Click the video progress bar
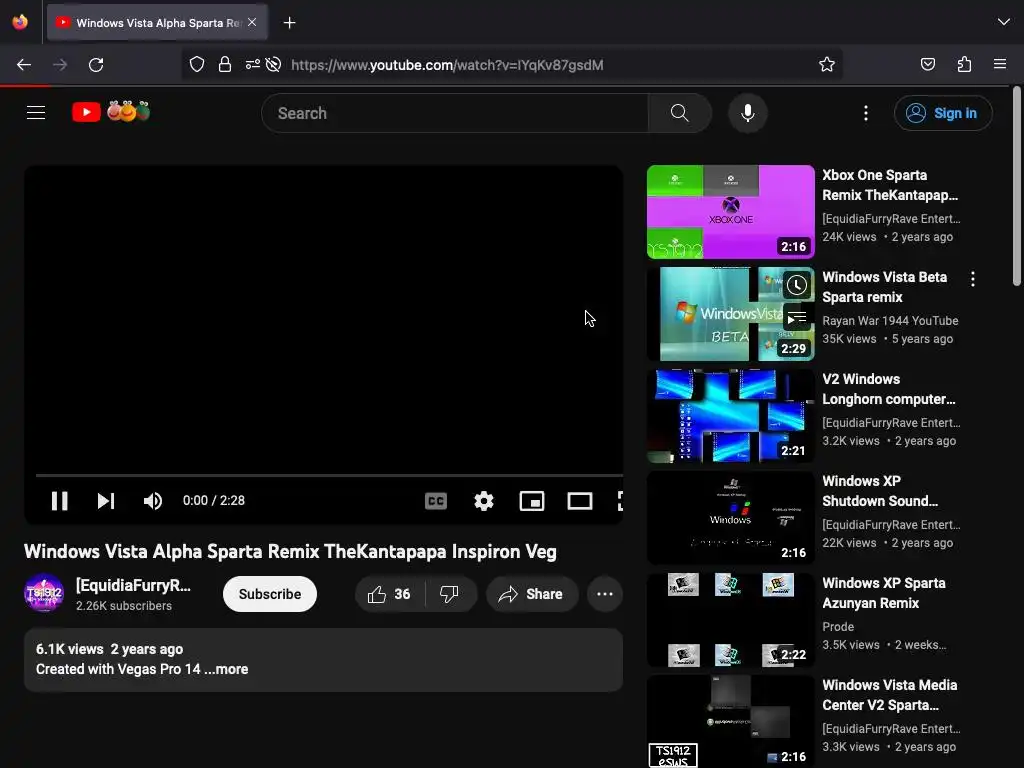Screen dimensions: 1024x768 click(329, 475)
